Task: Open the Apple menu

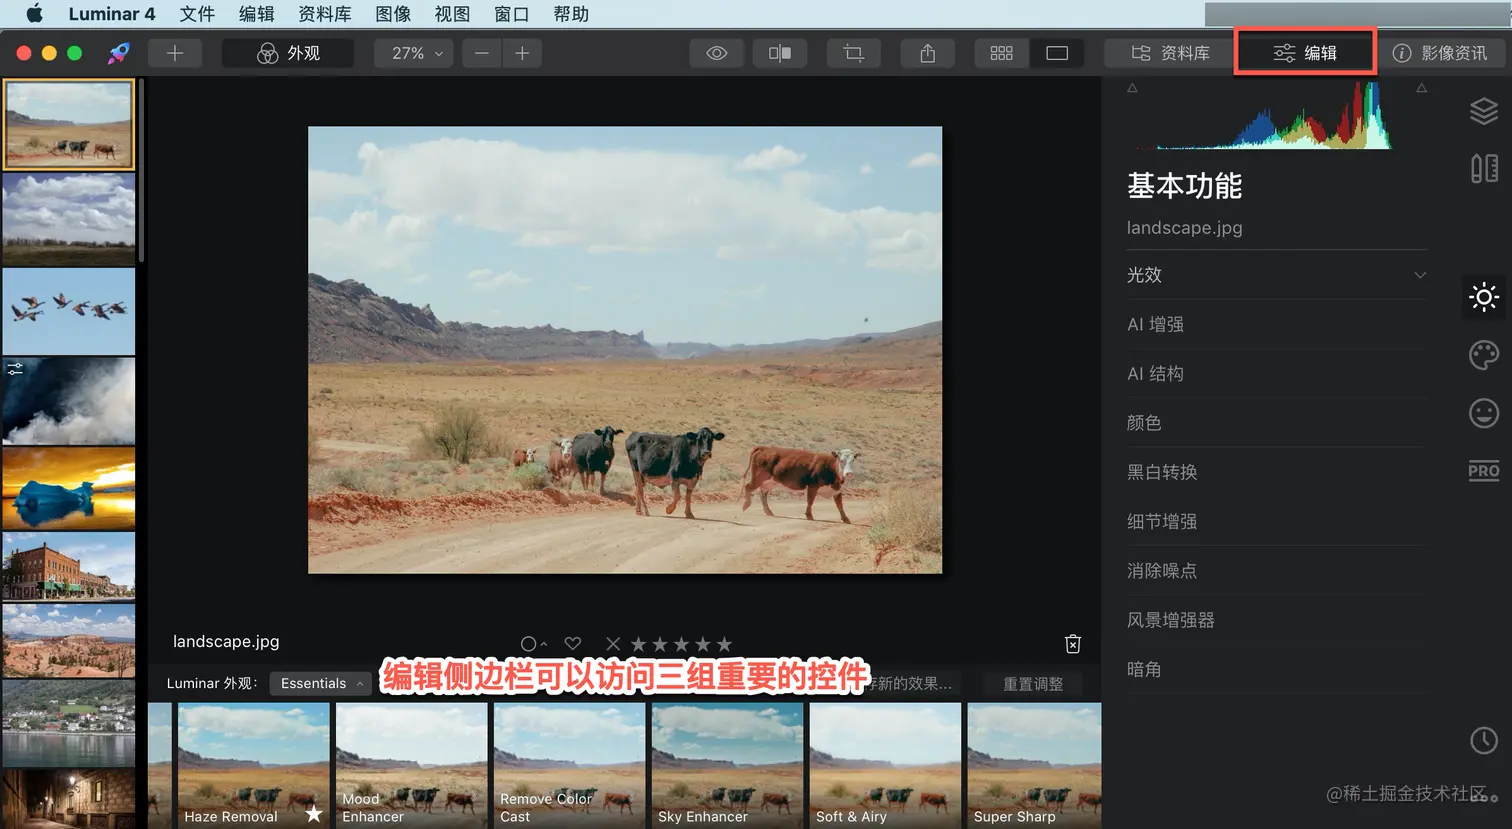Action: 35,14
